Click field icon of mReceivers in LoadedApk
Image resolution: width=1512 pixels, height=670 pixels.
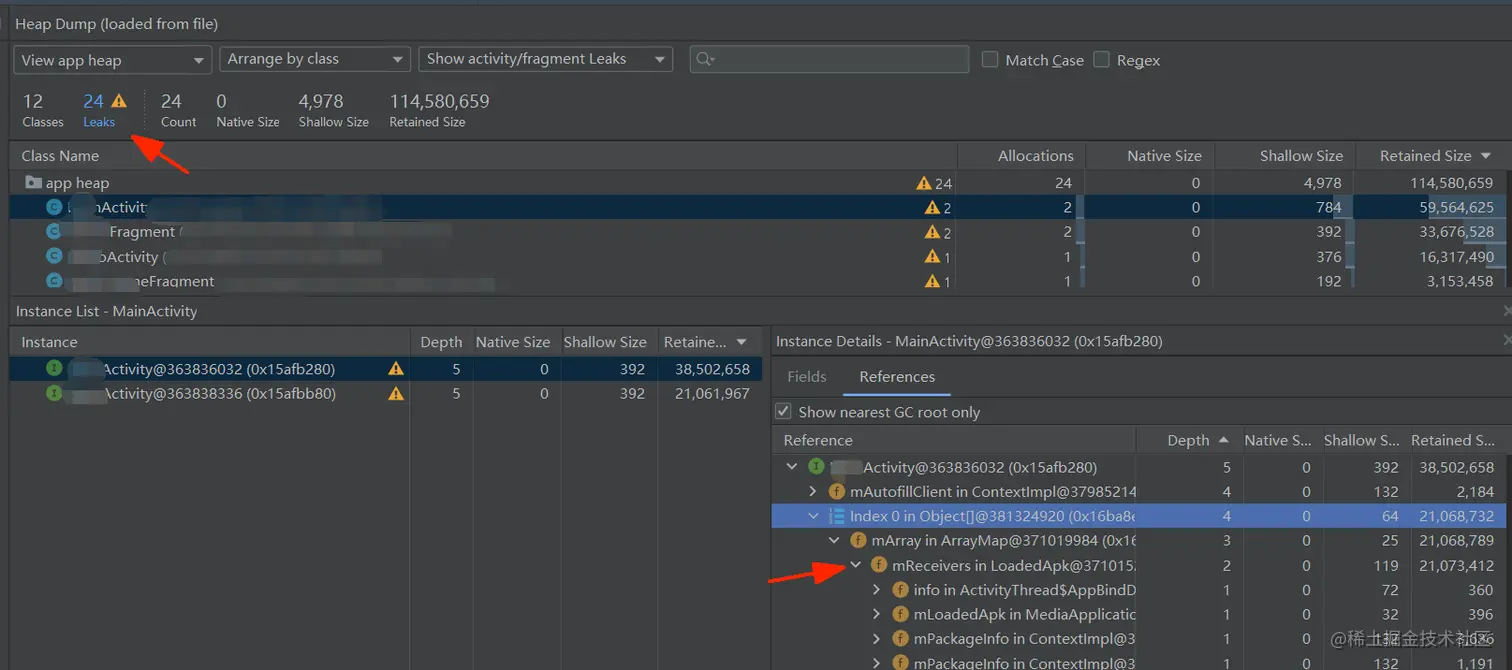coord(879,565)
